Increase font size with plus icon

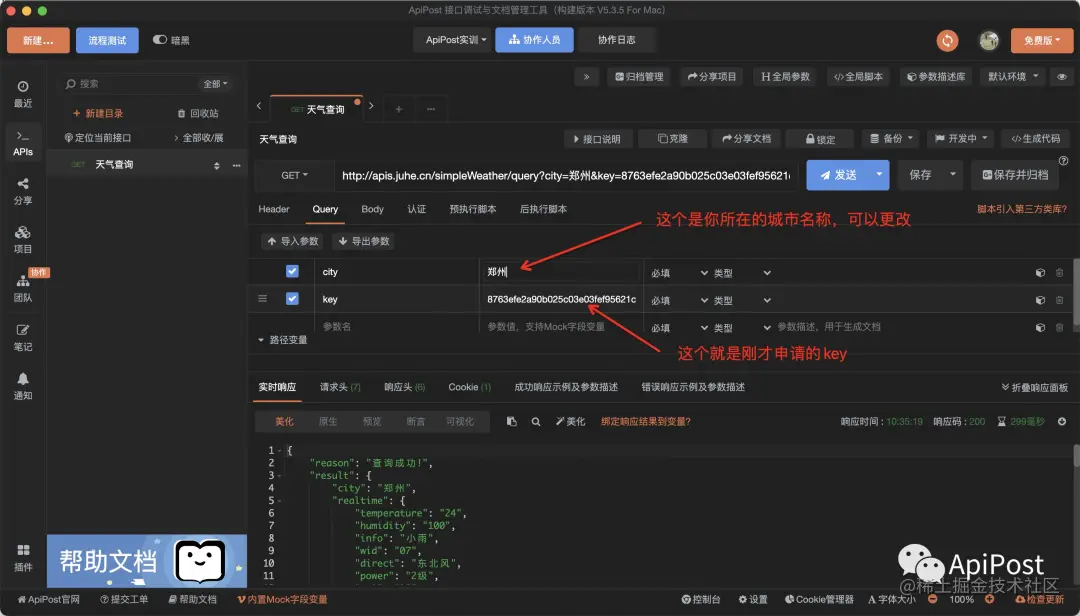989,599
